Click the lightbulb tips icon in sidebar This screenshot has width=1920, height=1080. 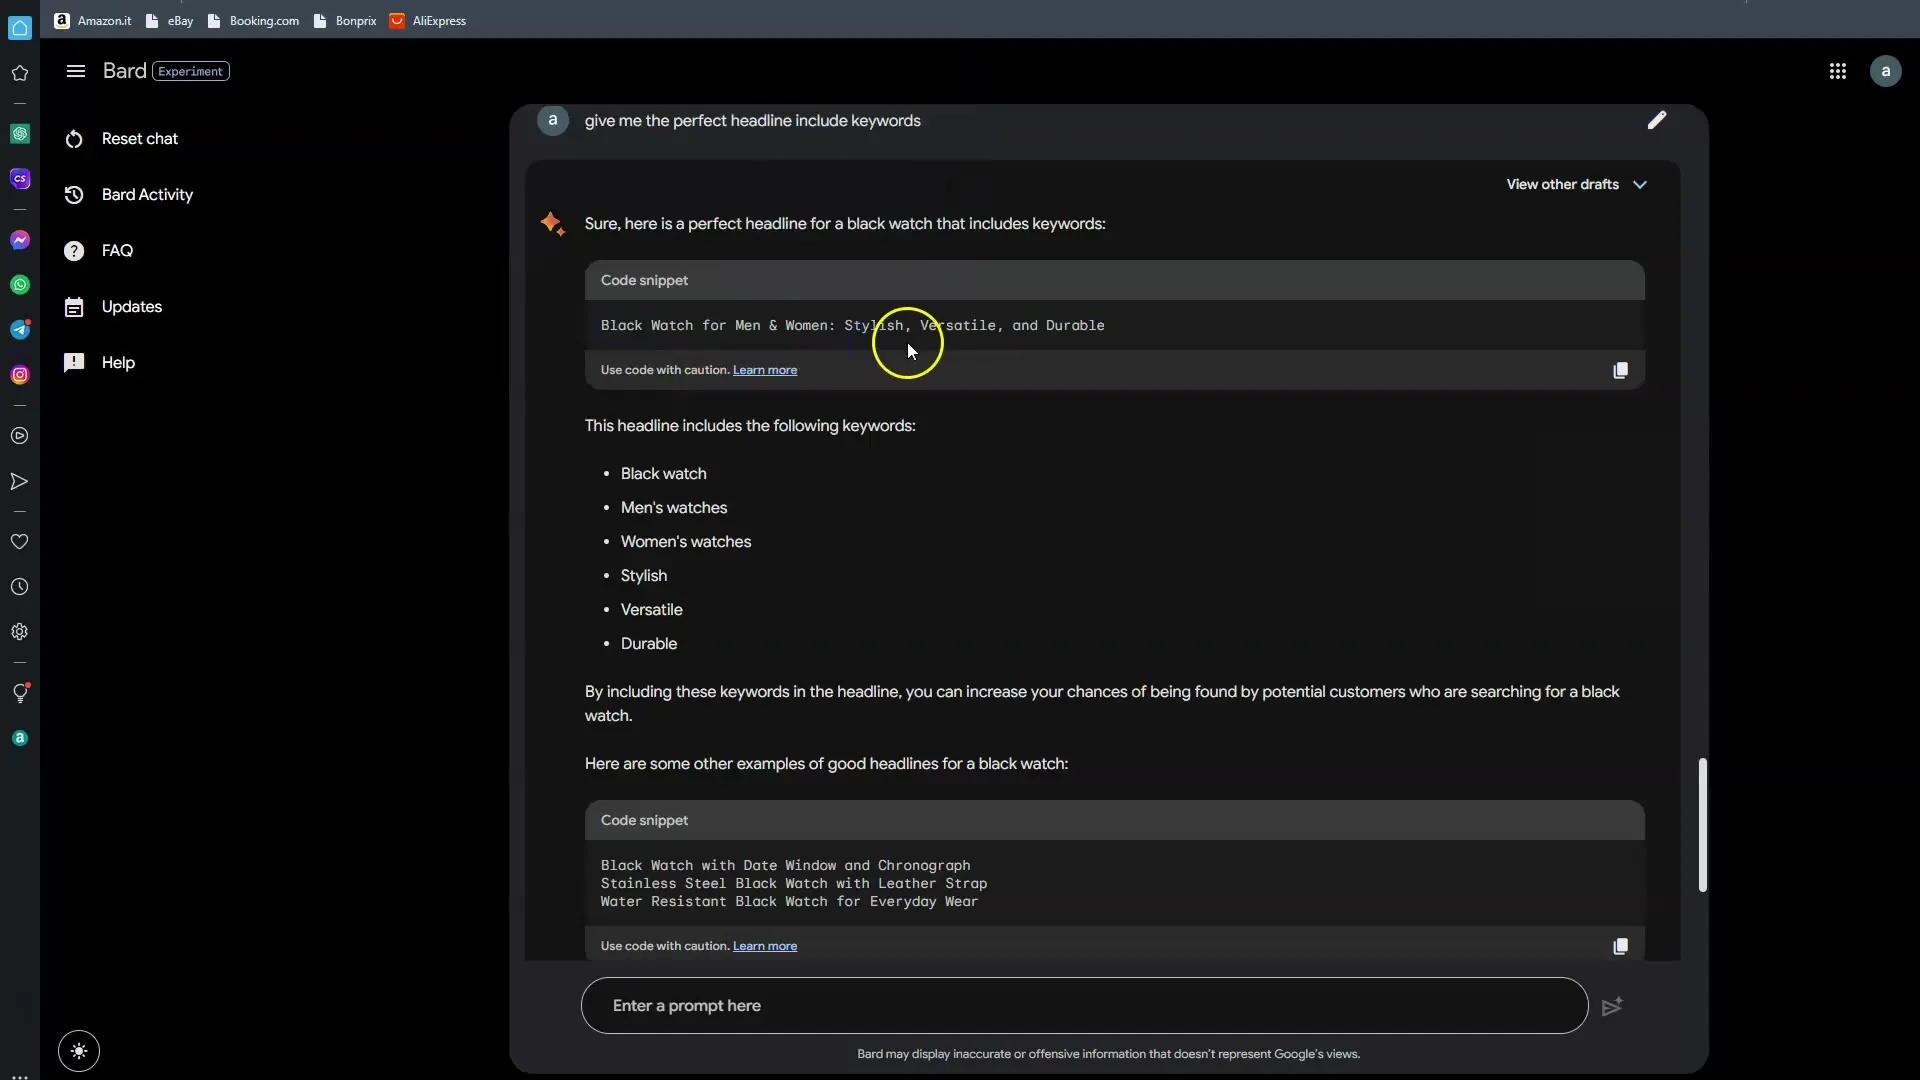[x=20, y=693]
